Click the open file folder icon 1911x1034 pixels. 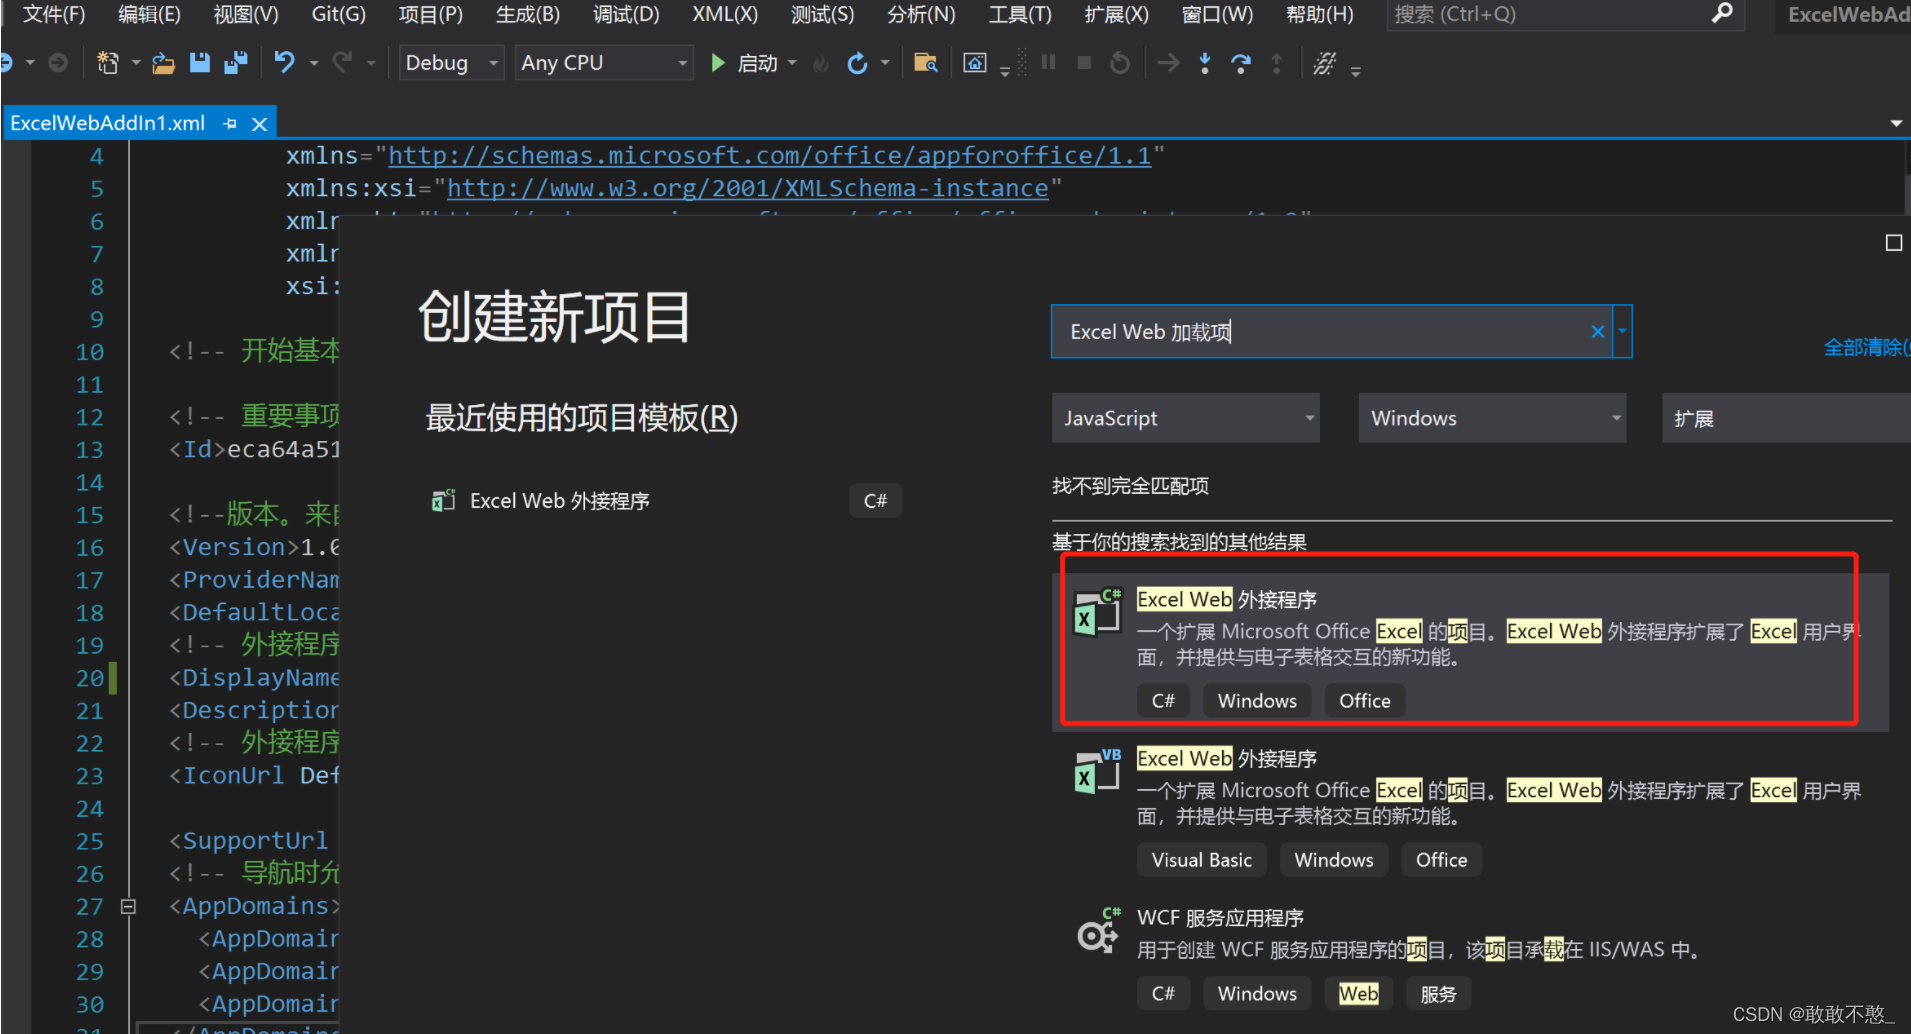[x=163, y=63]
